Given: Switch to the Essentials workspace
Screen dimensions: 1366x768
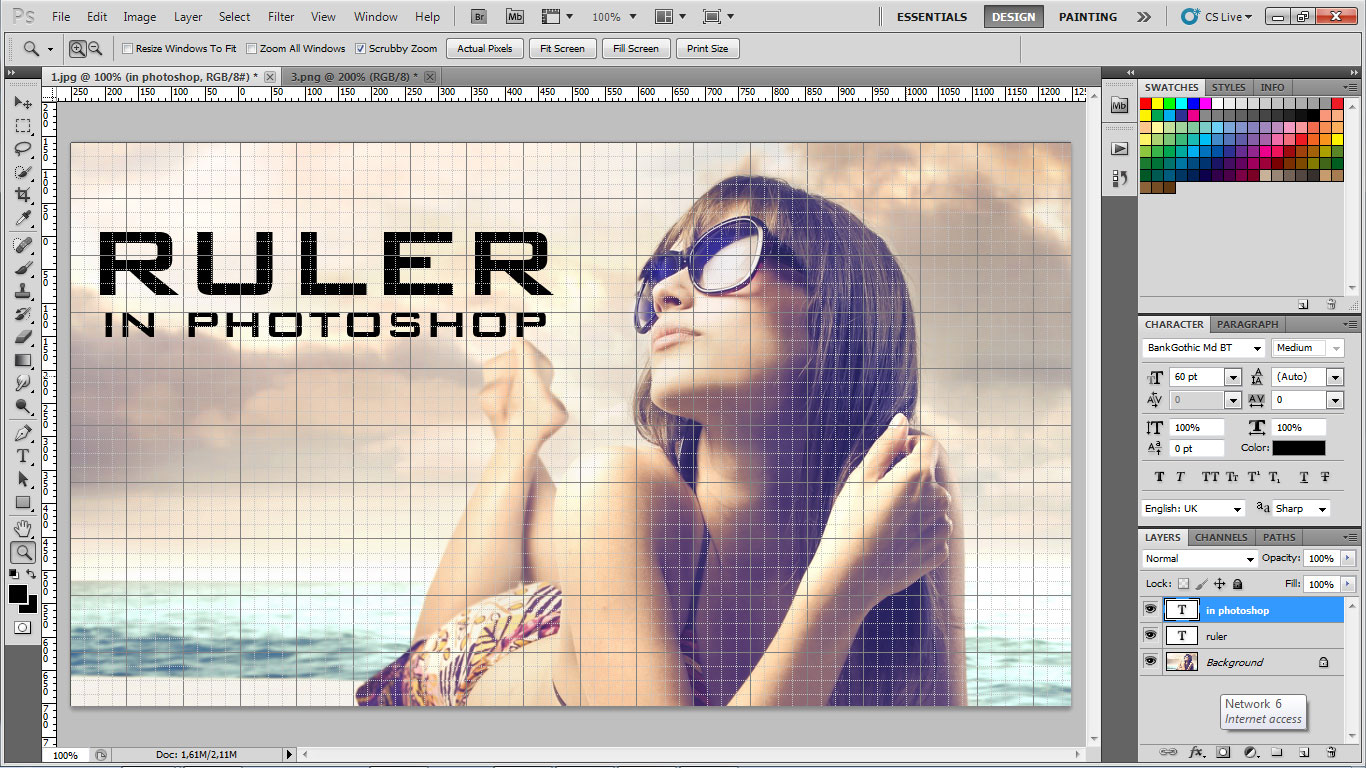Looking at the screenshot, I should (x=932, y=17).
